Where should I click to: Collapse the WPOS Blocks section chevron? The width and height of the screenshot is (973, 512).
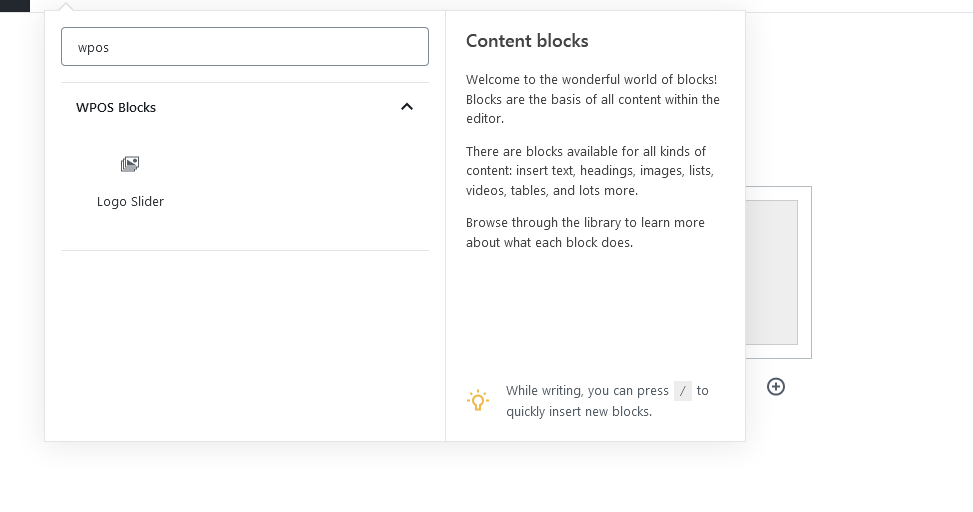tap(407, 107)
